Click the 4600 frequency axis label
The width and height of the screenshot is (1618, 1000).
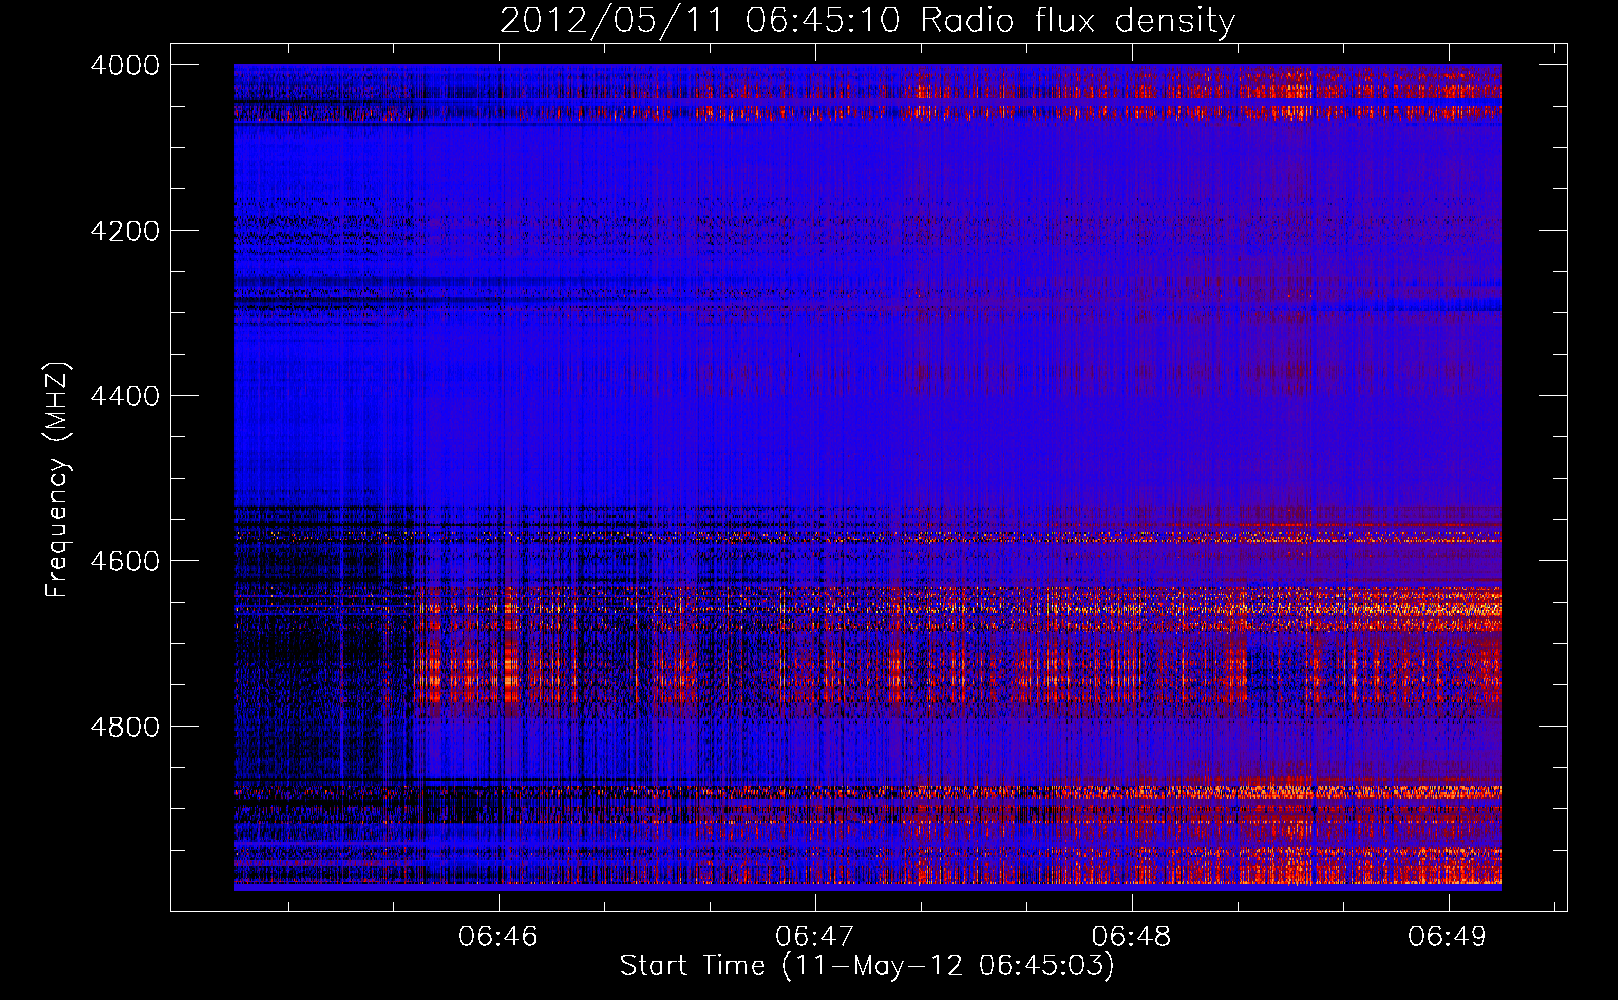point(125,561)
